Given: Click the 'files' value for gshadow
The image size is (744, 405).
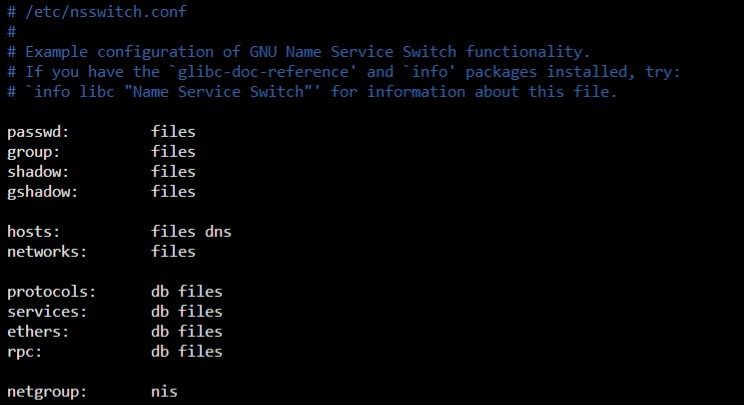Looking at the screenshot, I should coord(173,192).
